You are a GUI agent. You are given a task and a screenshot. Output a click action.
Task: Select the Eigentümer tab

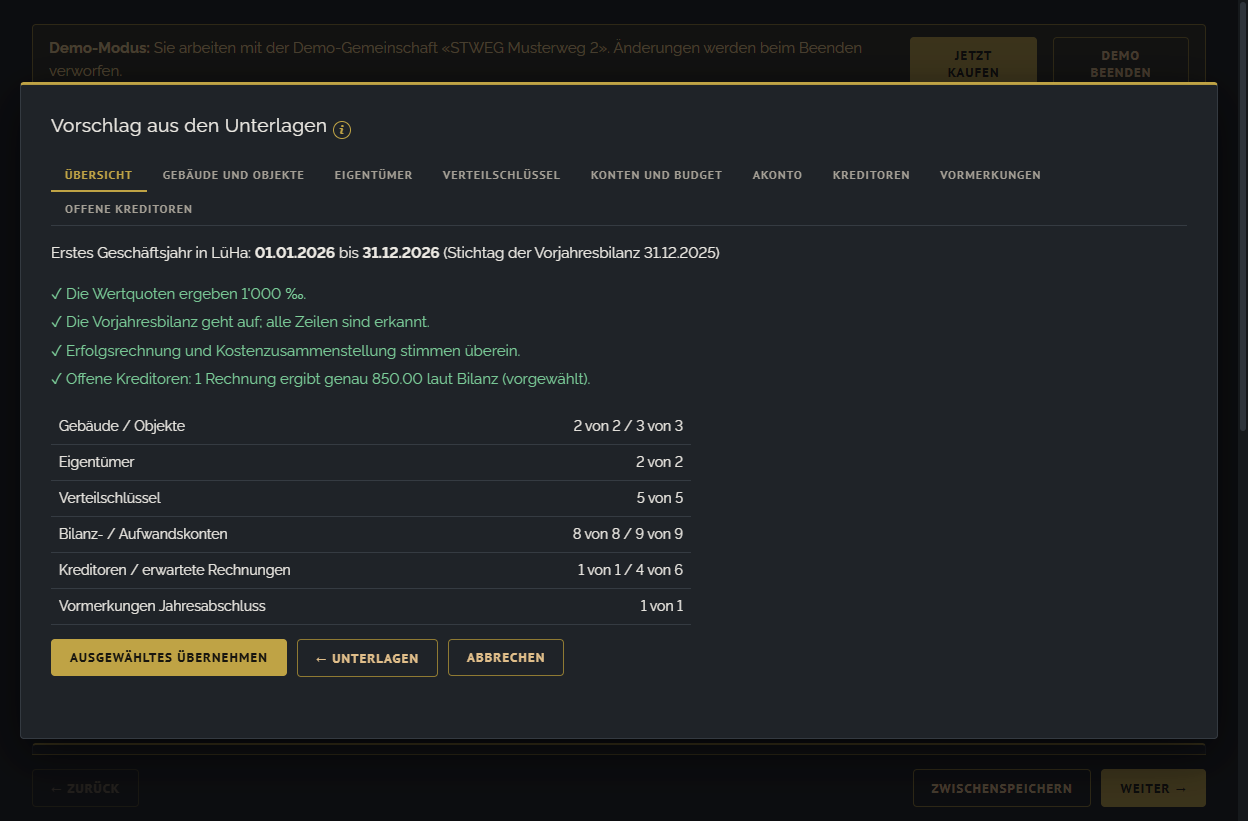tap(373, 175)
